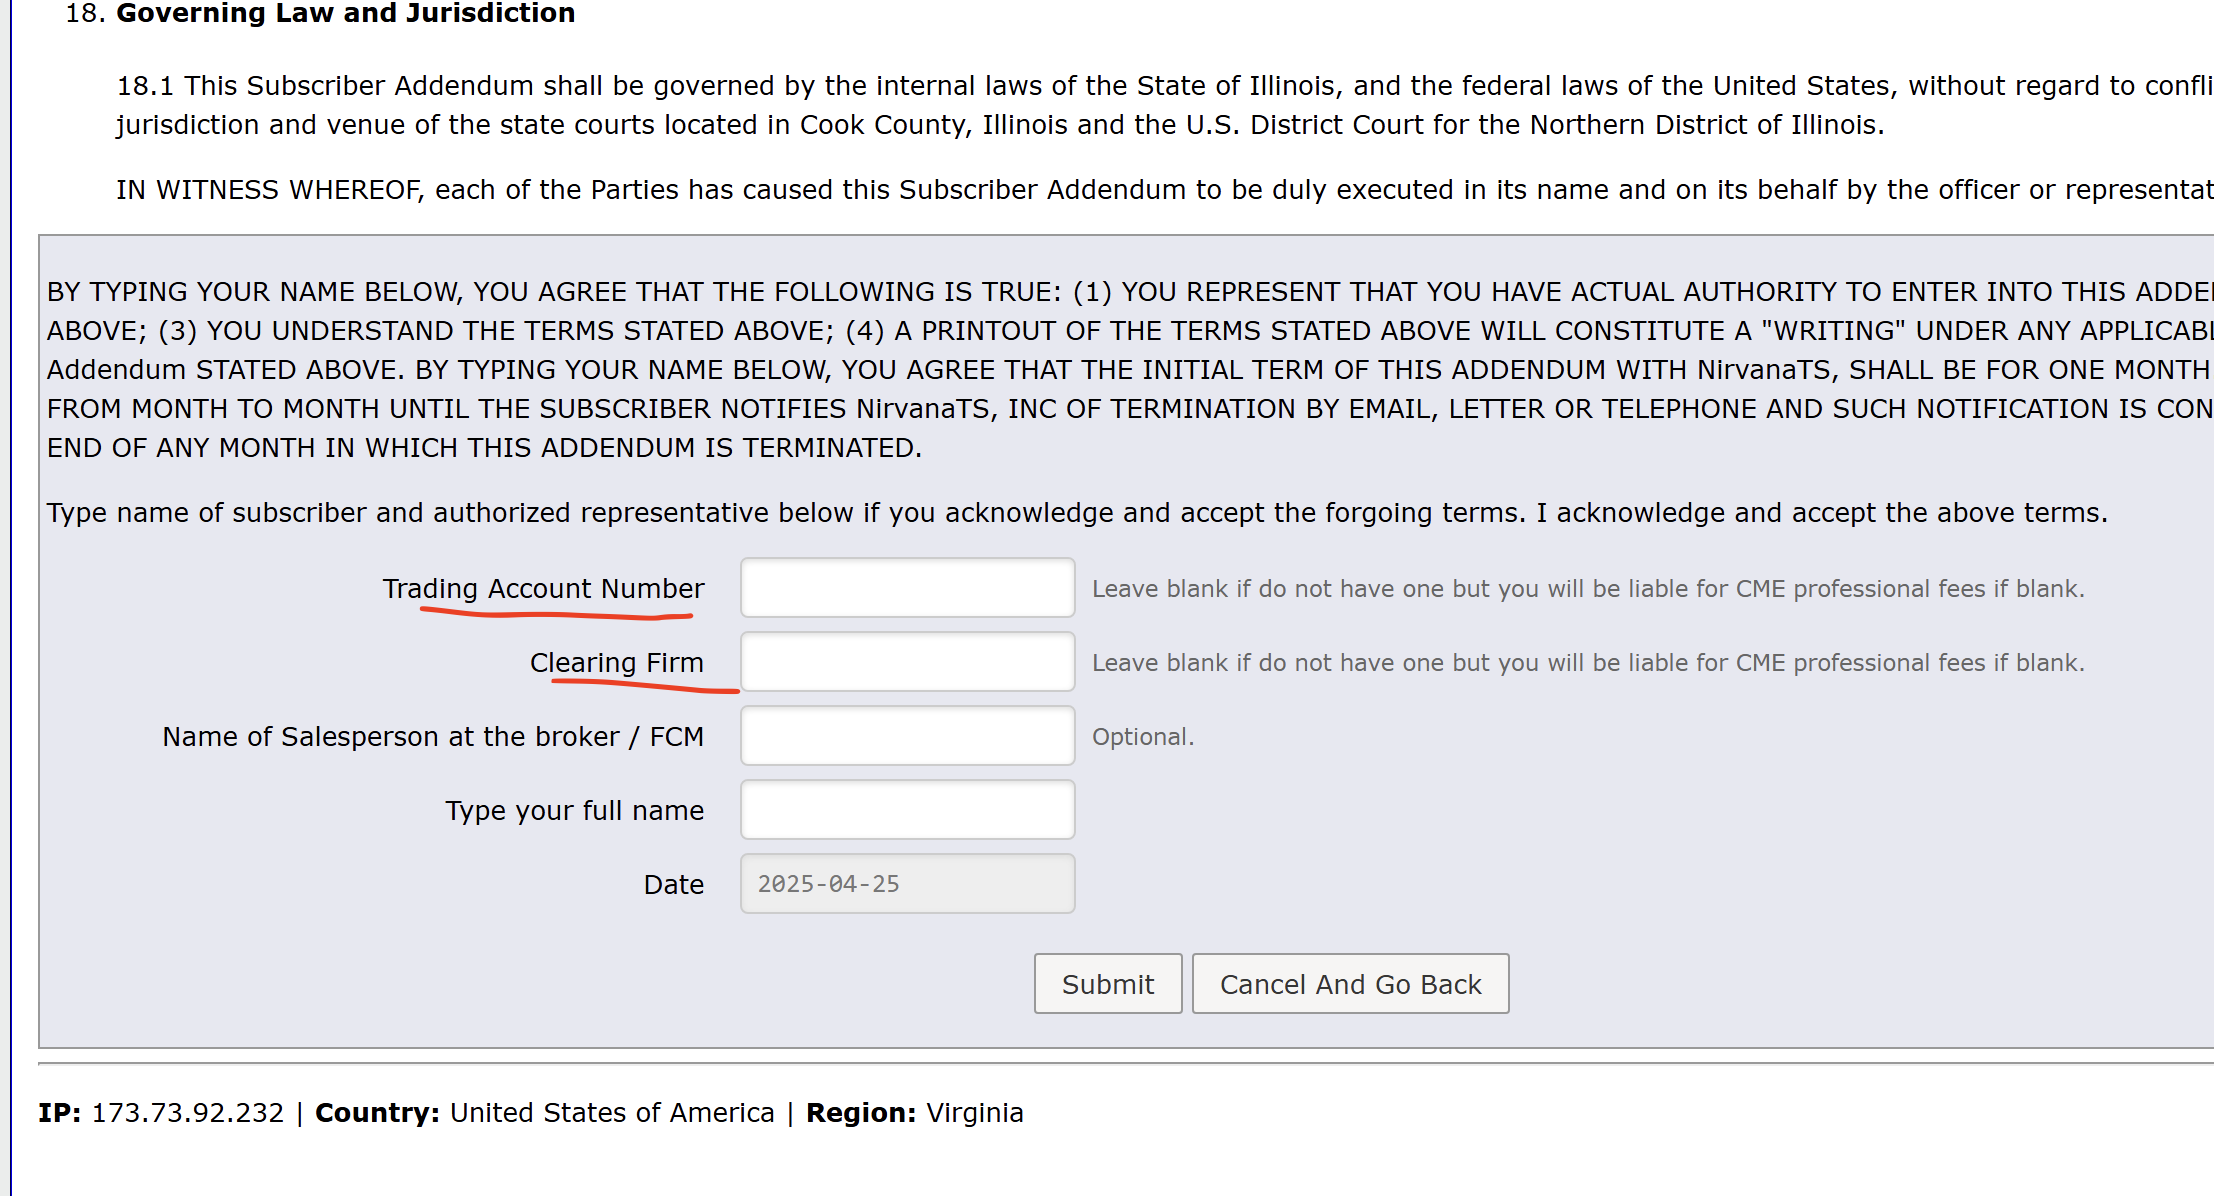
Task: Click the Type your full name label
Action: tap(574, 810)
